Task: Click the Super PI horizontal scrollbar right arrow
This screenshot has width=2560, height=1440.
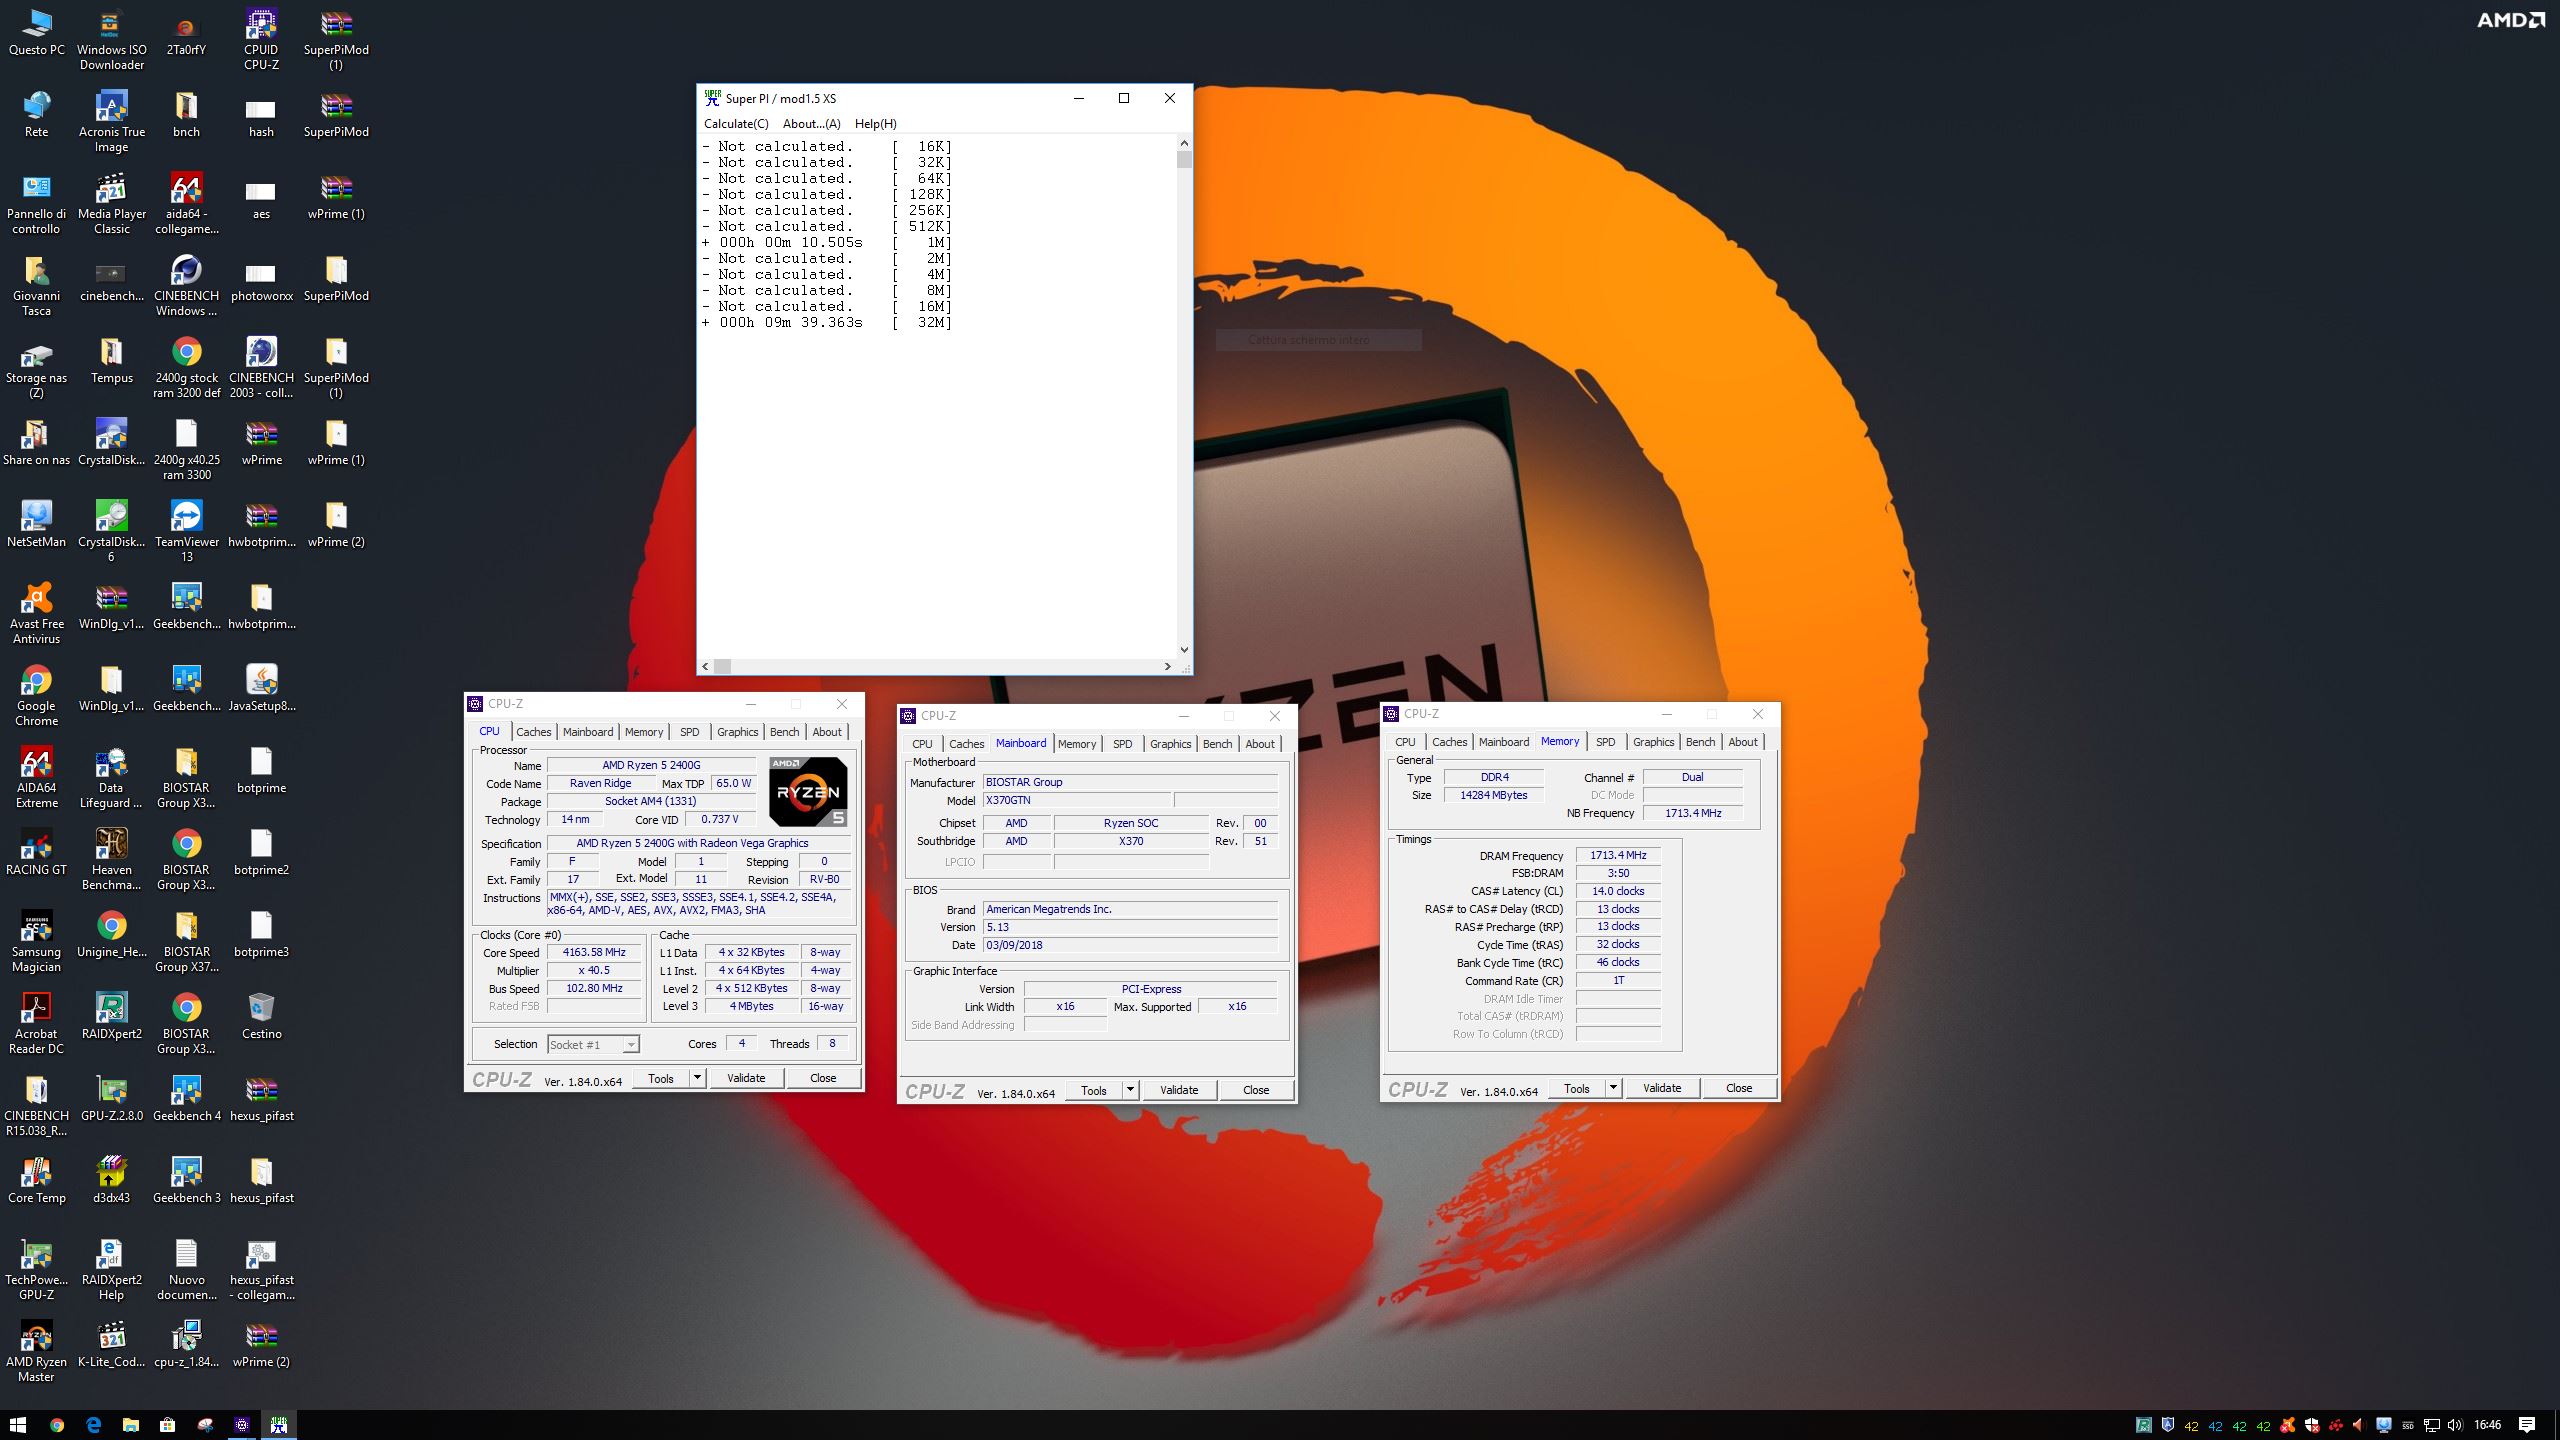Action: pyautogui.click(x=1167, y=666)
